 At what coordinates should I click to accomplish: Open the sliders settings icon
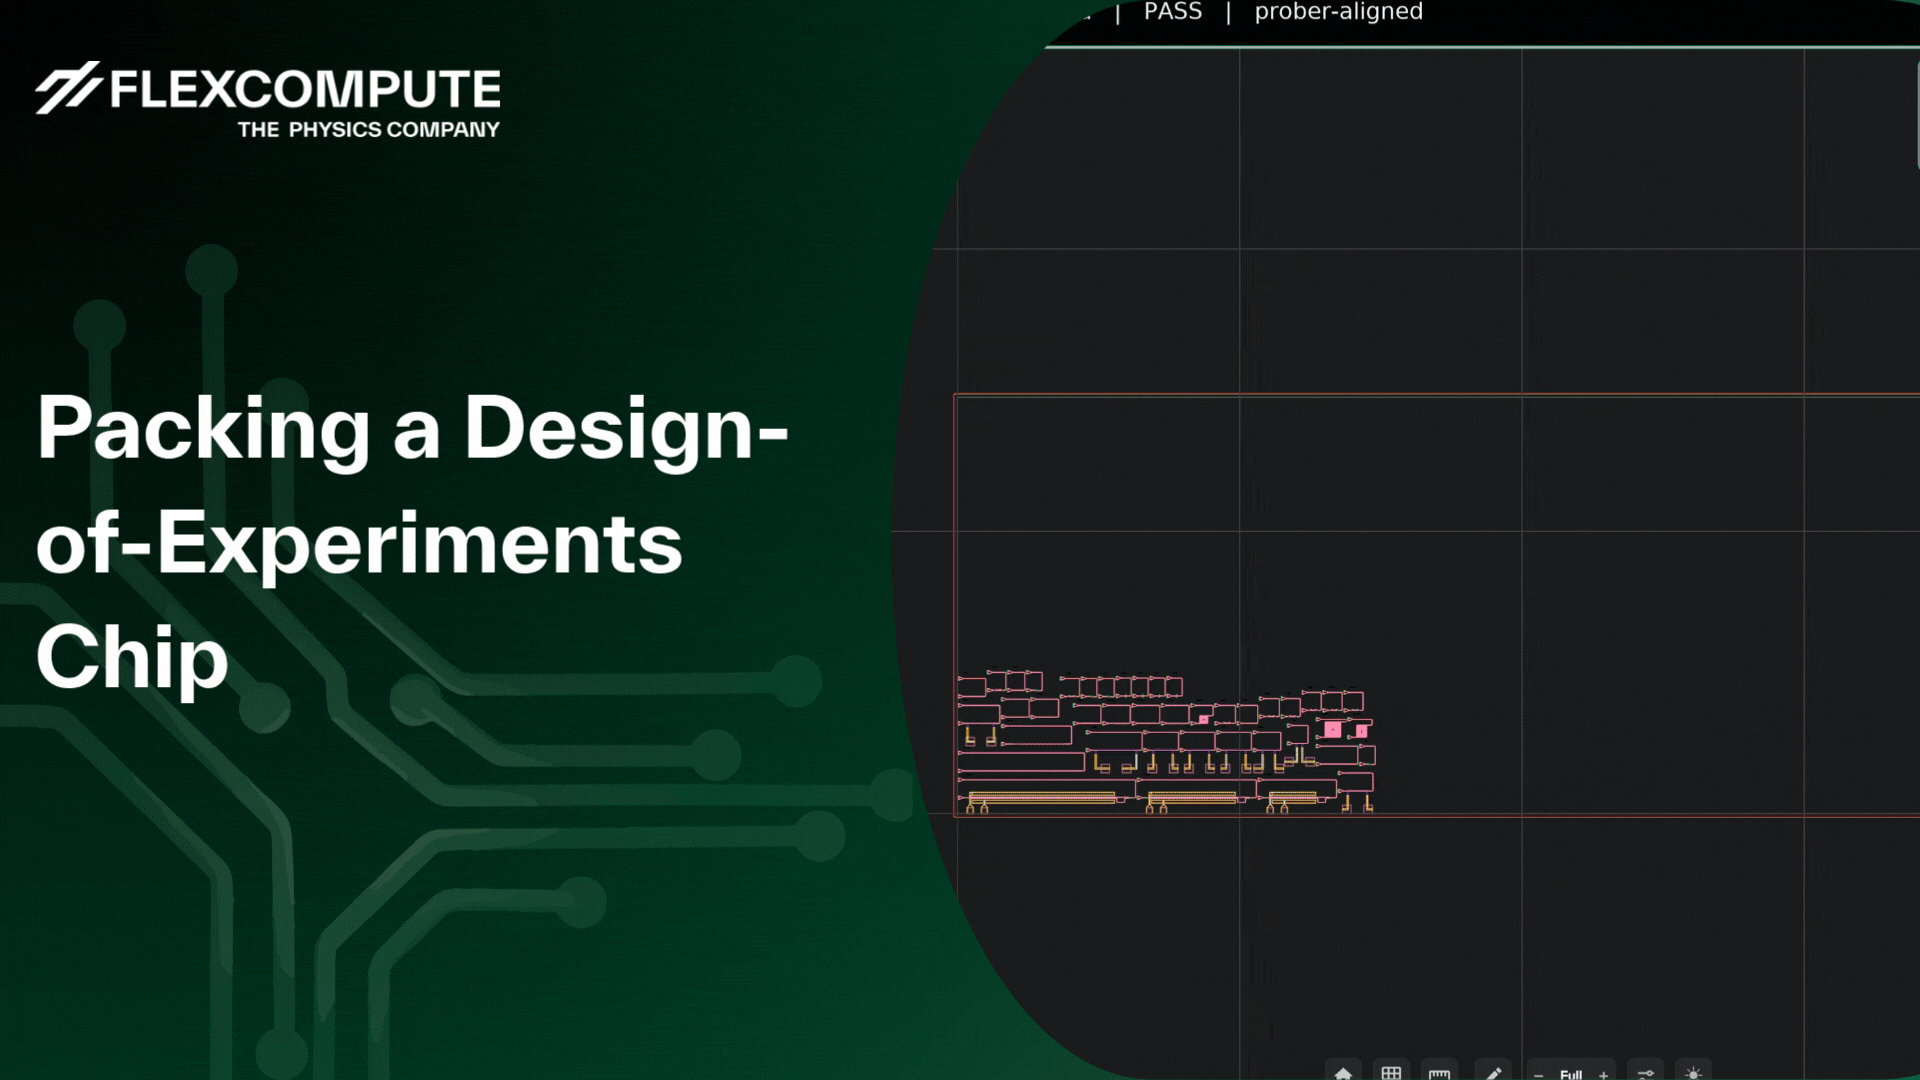pyautogui.click(x=1645, y=1072)
